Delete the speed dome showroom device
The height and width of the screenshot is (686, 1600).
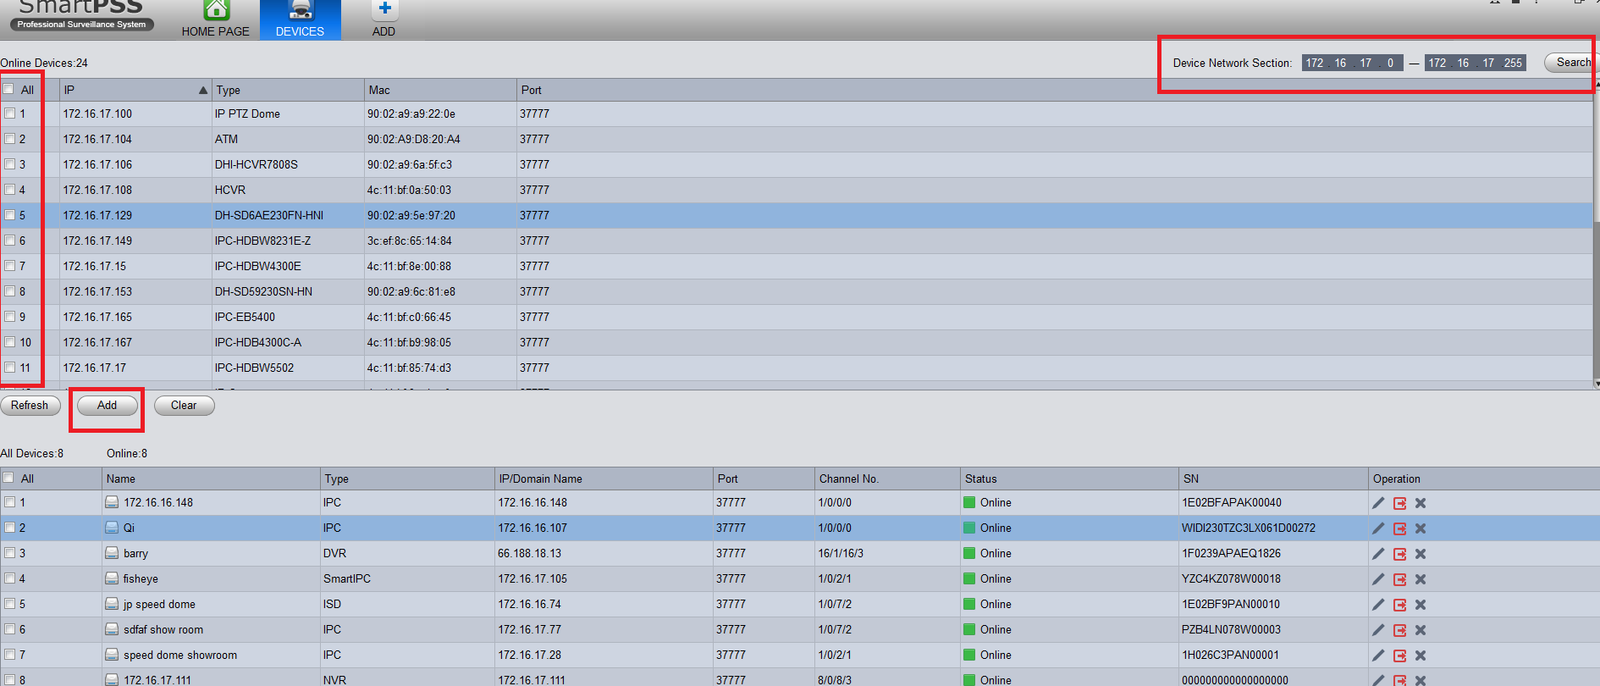click(1420, 655)
